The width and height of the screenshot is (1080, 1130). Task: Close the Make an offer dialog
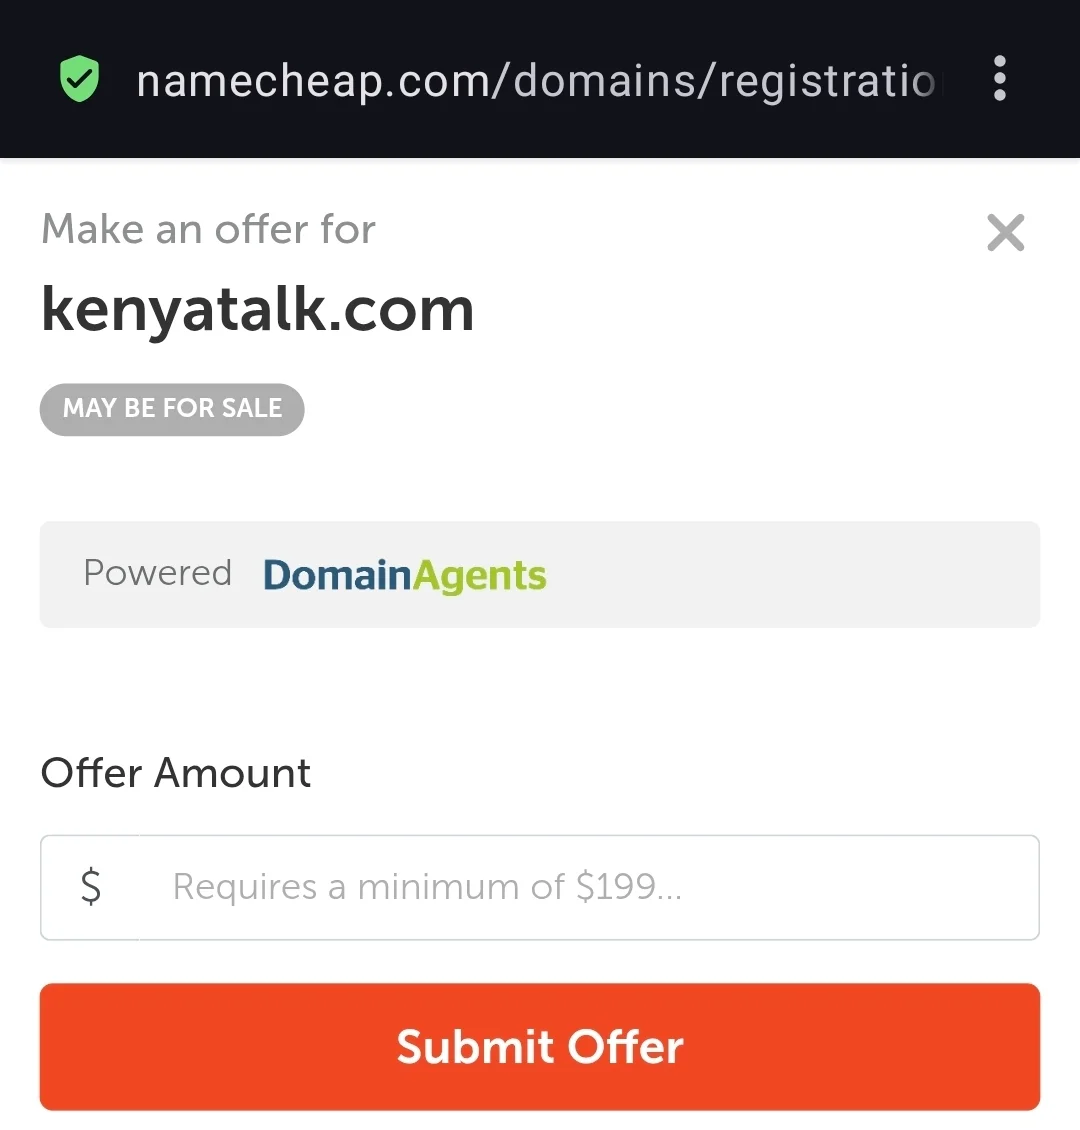coord(1005,233)
